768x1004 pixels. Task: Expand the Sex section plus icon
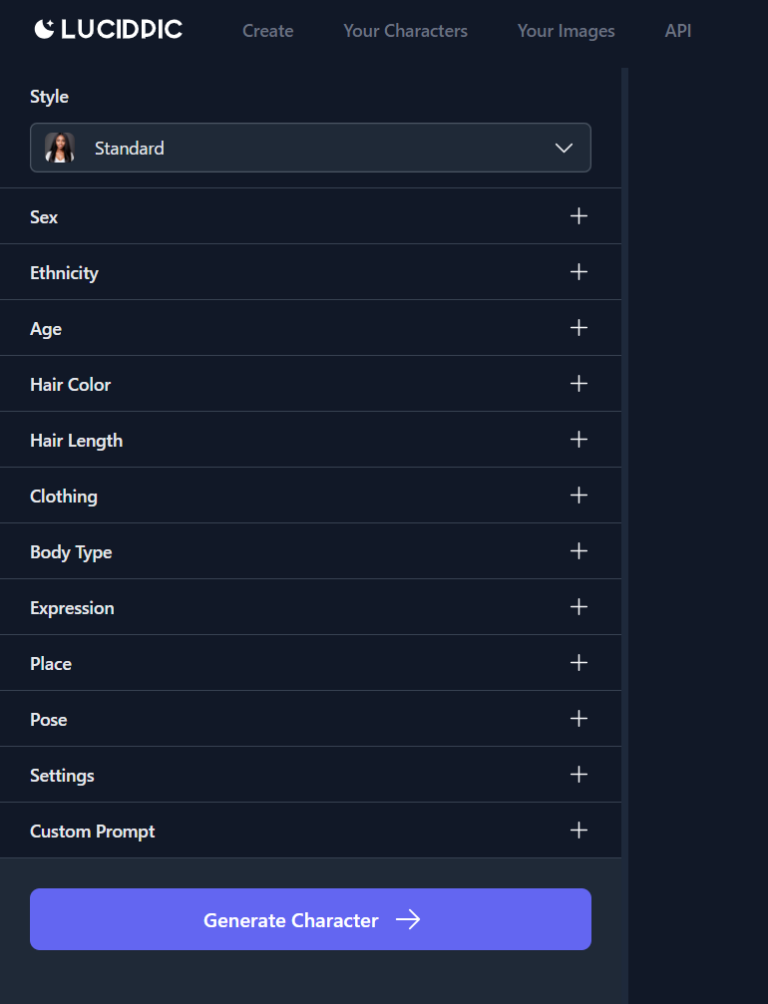[x=578, y=216]
